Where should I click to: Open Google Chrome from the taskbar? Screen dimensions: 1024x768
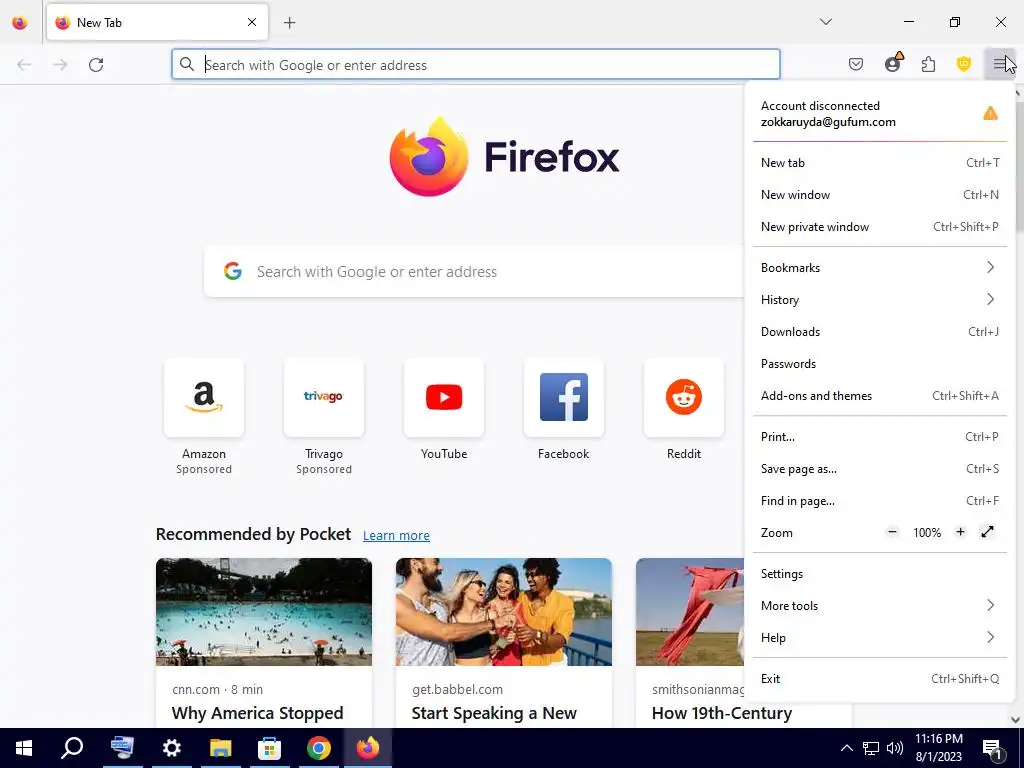click(x=319, y=748)
